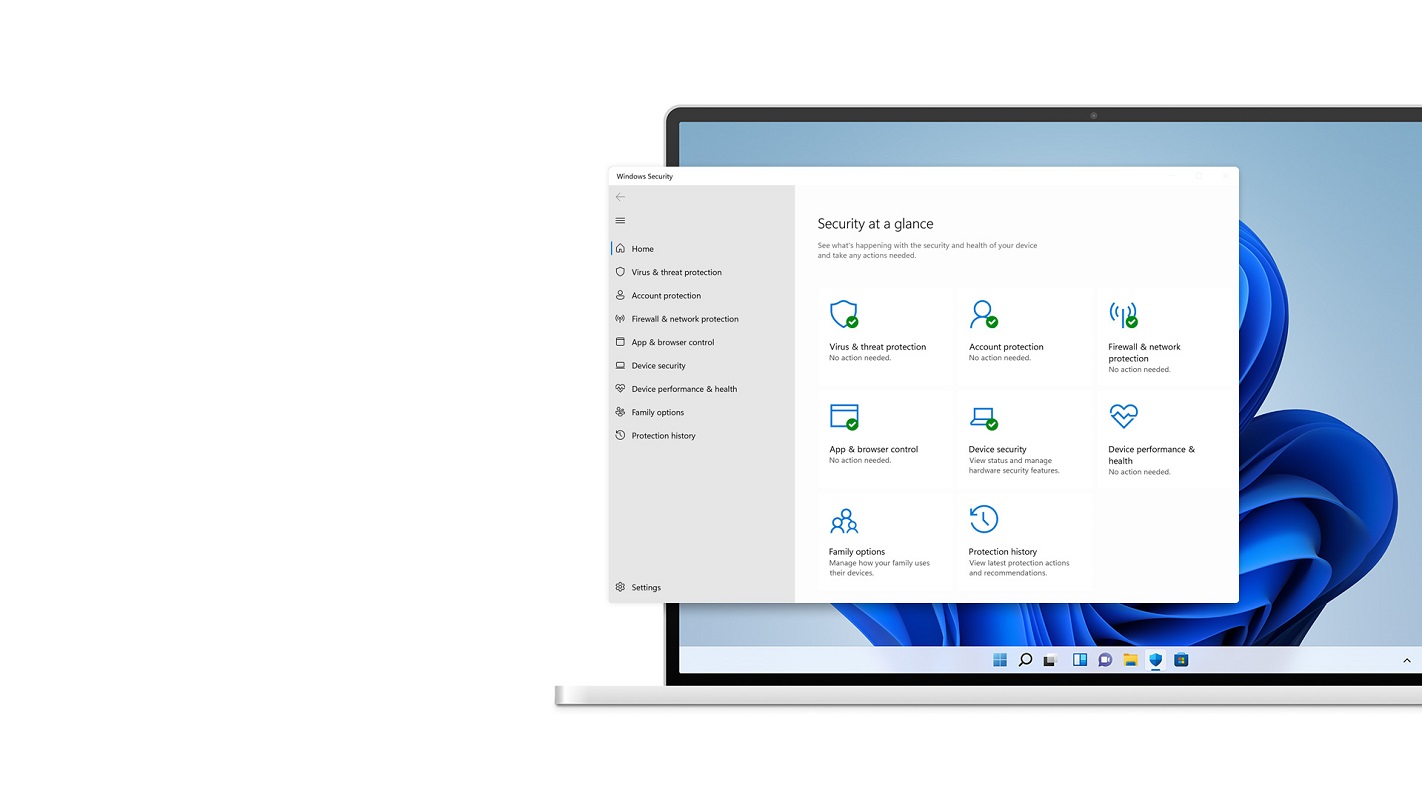Select Account protection in the sidebar
1422x800 pixels.
click(666, 296)
